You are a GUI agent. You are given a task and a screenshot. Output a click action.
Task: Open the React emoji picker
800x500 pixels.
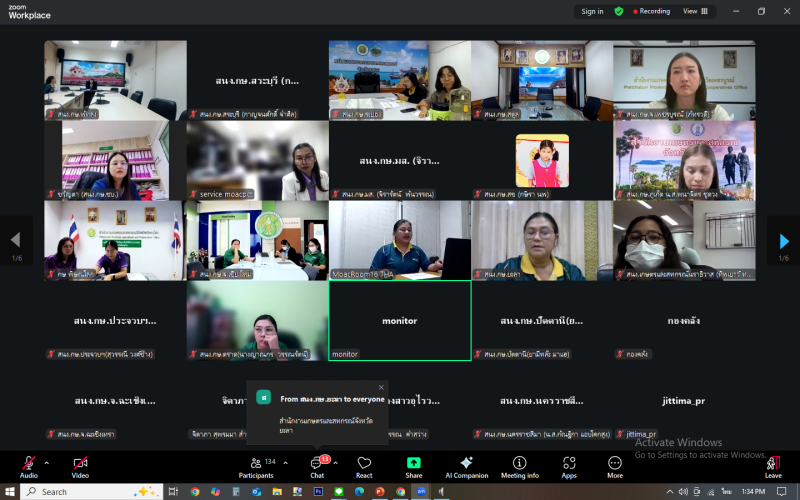pos(364,466)
